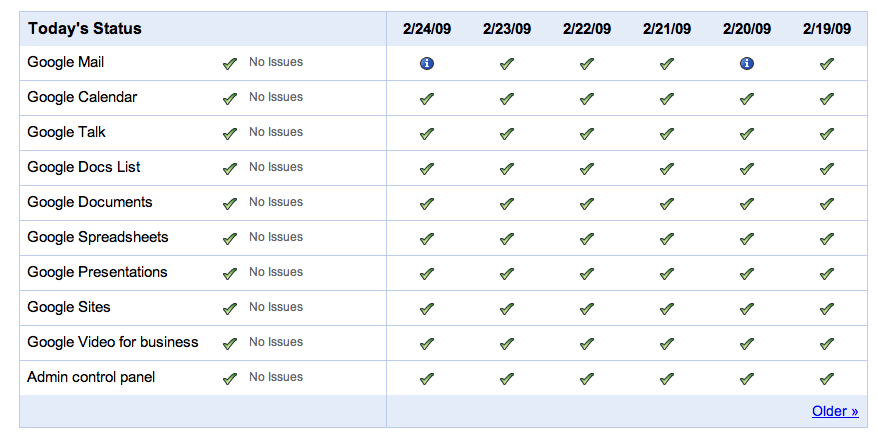Screen dimensions: 878x437
Task: Click Google Video for business checkmark for 2/22/09
Action: click(x=587, y=343)
